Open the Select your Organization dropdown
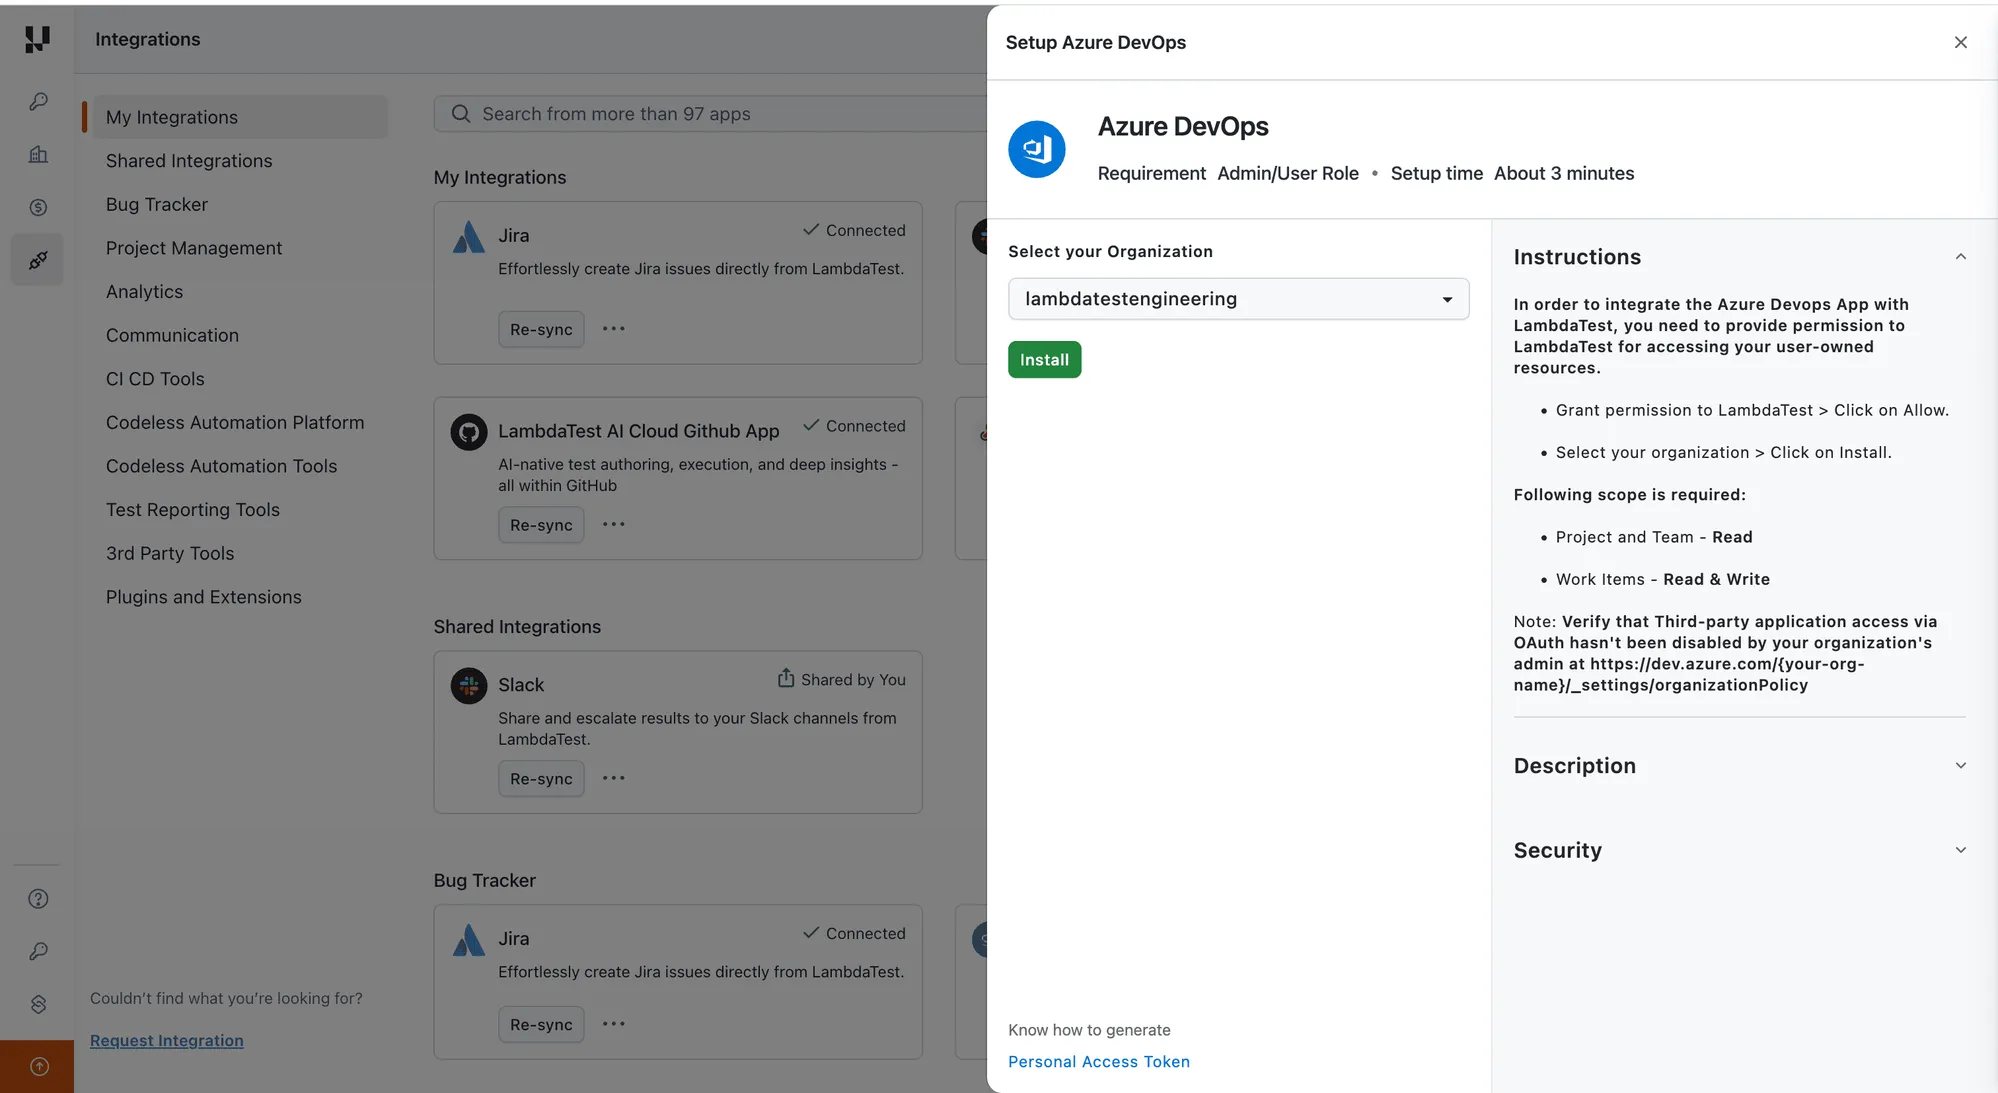Screen dimensions: 1998x1093 coord(1238,299)
